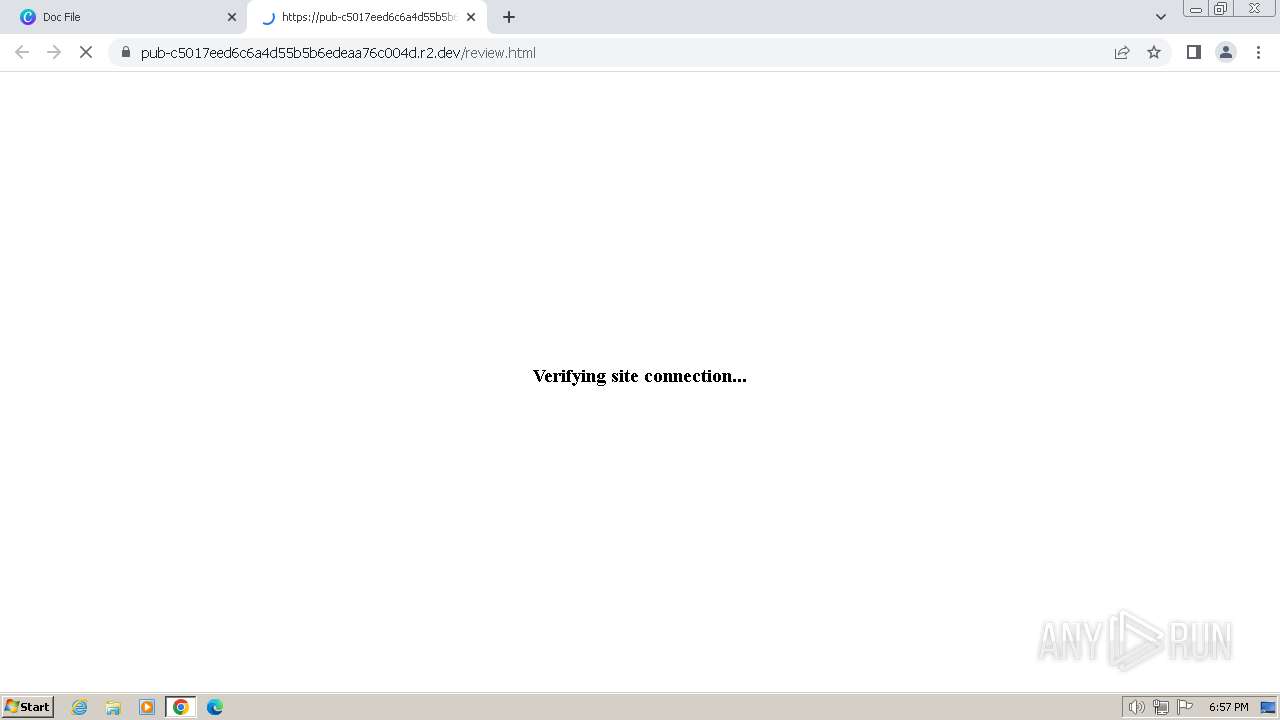
Task: Launch Microsoft Edge from taskbar
Action: [215, 707]
